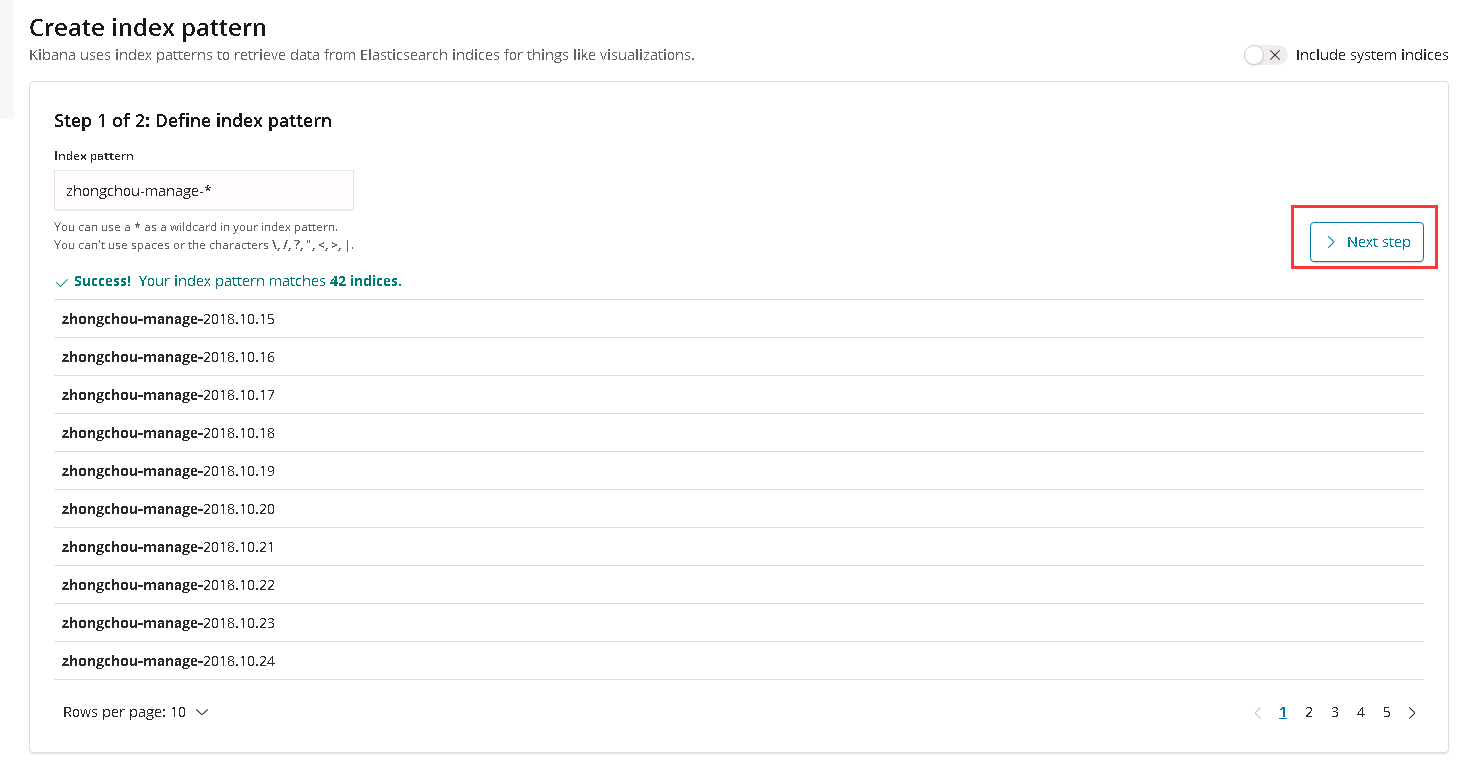
Task: Select index zhongchou-manage-2018.10.16 row
Action: click(739, 357)
